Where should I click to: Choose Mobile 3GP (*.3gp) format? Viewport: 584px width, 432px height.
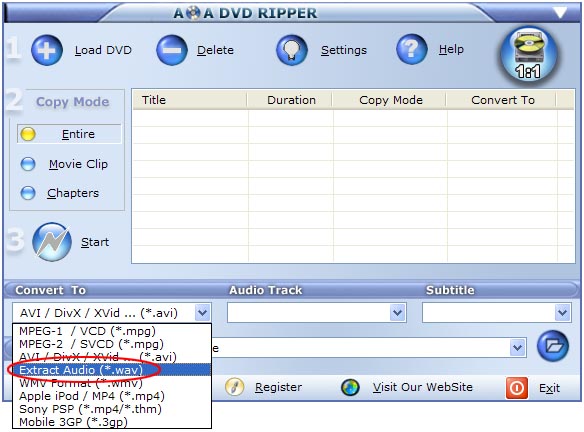click(x=112, y=422)
